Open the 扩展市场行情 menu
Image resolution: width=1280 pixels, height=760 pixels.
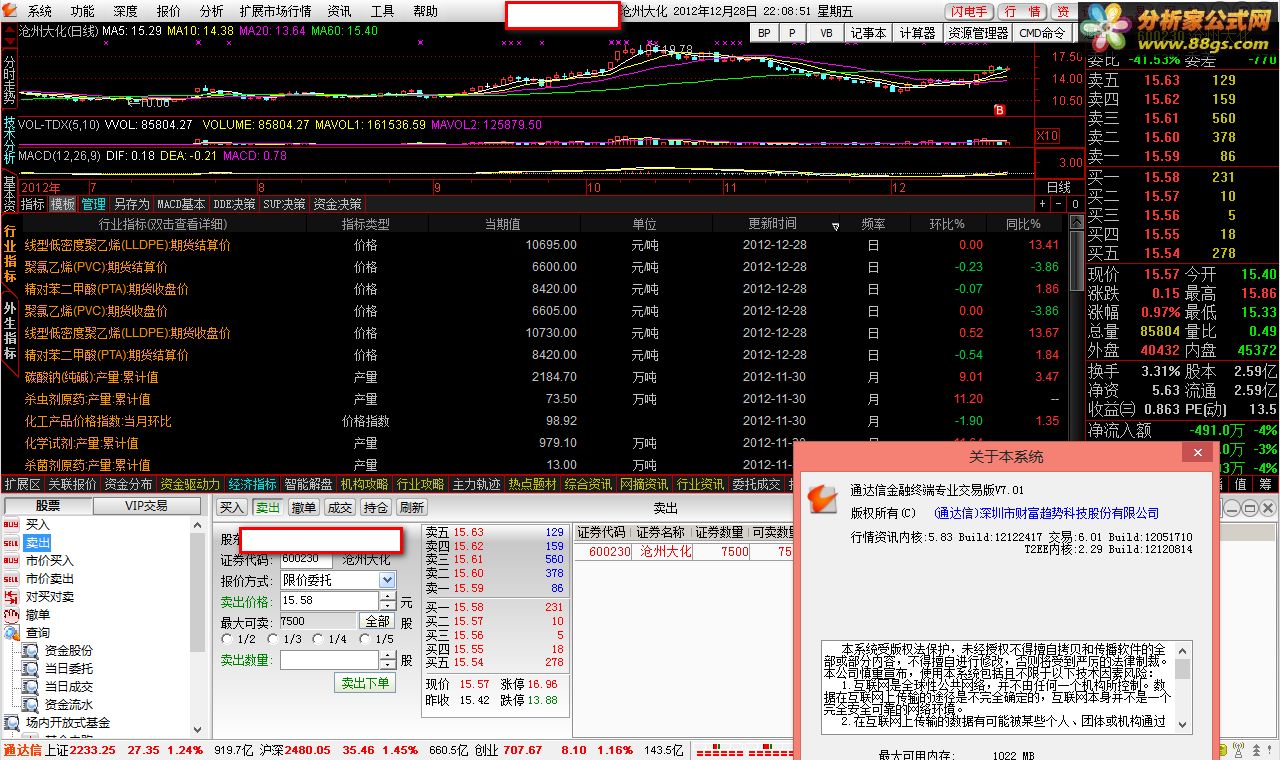[x=275, y=11]
